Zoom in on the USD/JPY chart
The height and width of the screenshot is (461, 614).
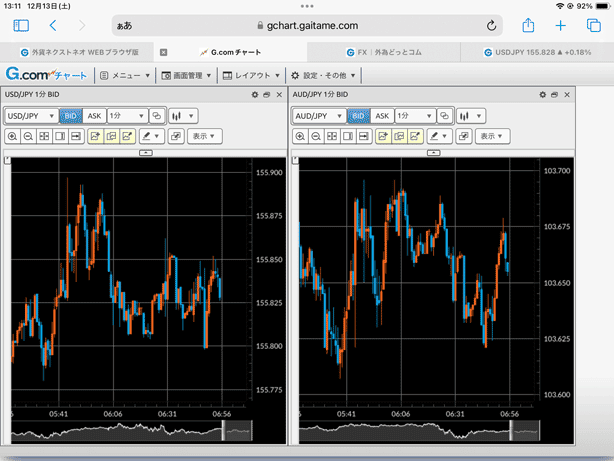point(12,135)
